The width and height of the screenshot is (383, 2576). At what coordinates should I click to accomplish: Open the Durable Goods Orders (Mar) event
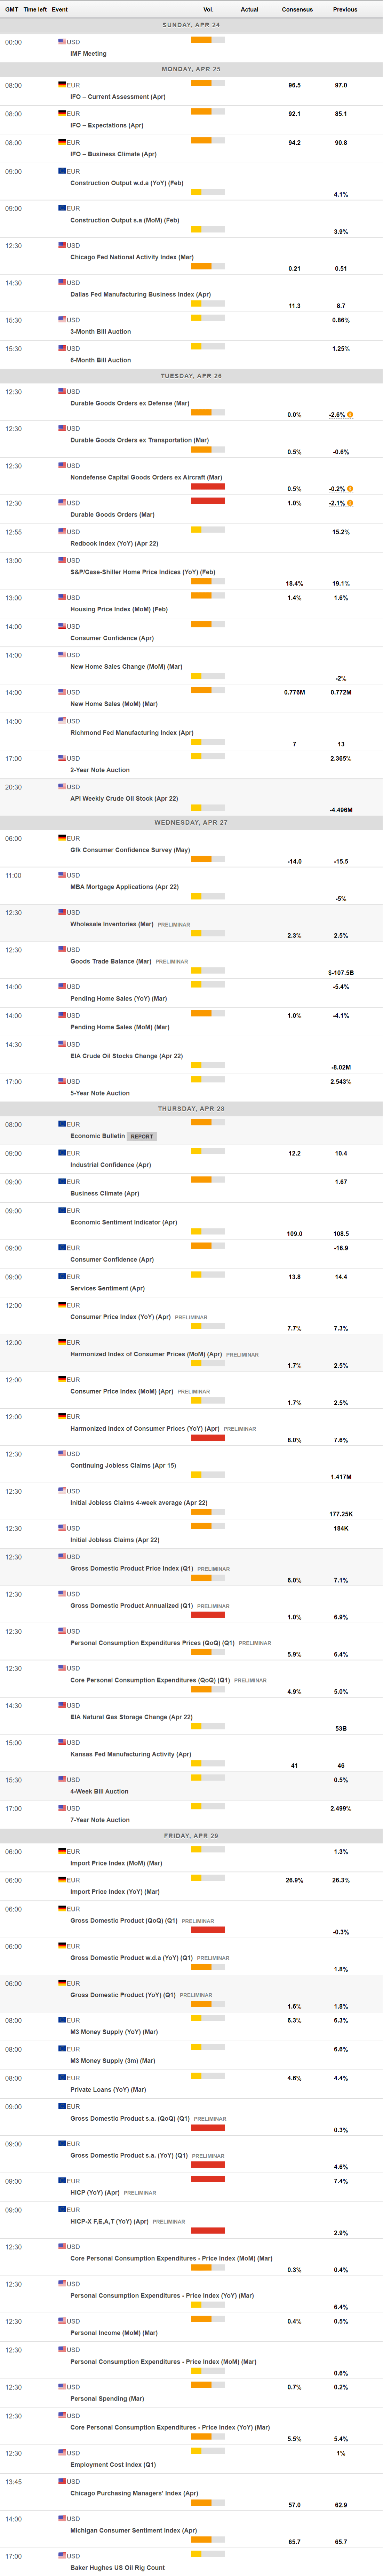coord(112,515)
